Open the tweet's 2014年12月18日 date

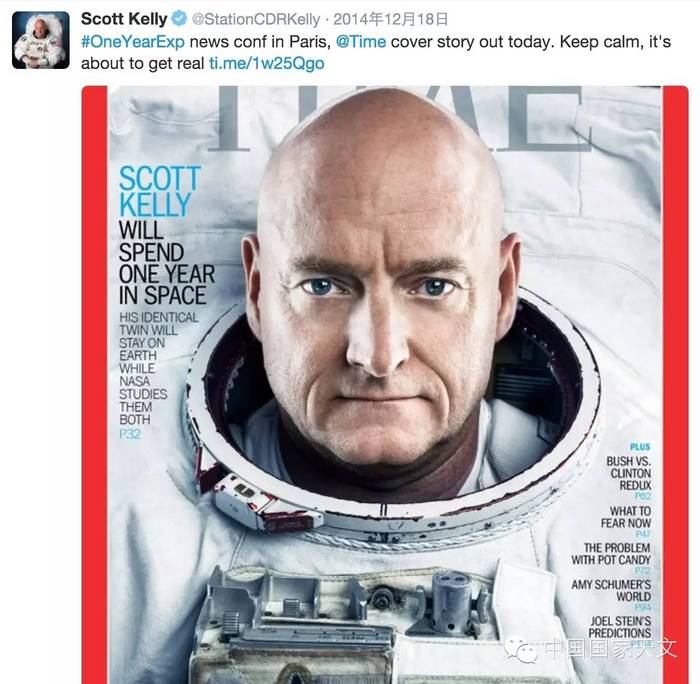pyautogui.click(x=391, y=19)
